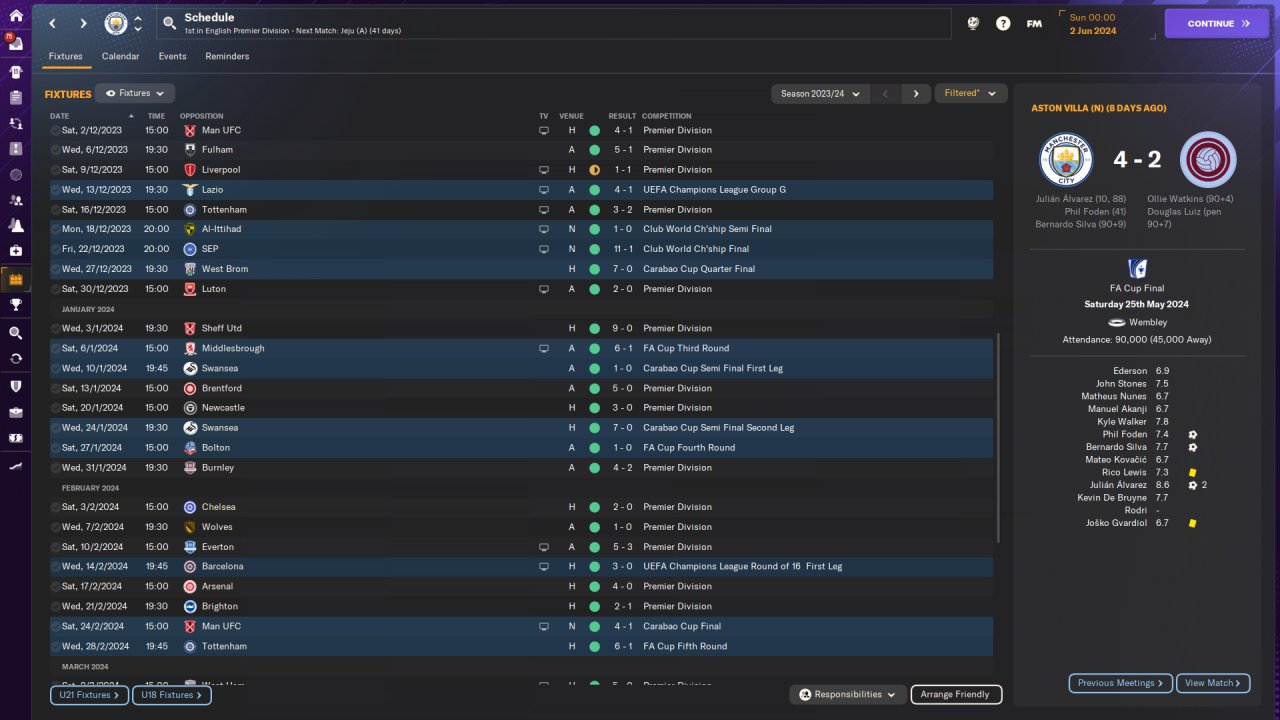Select the Barcelona Champions League fixture row

521,566
